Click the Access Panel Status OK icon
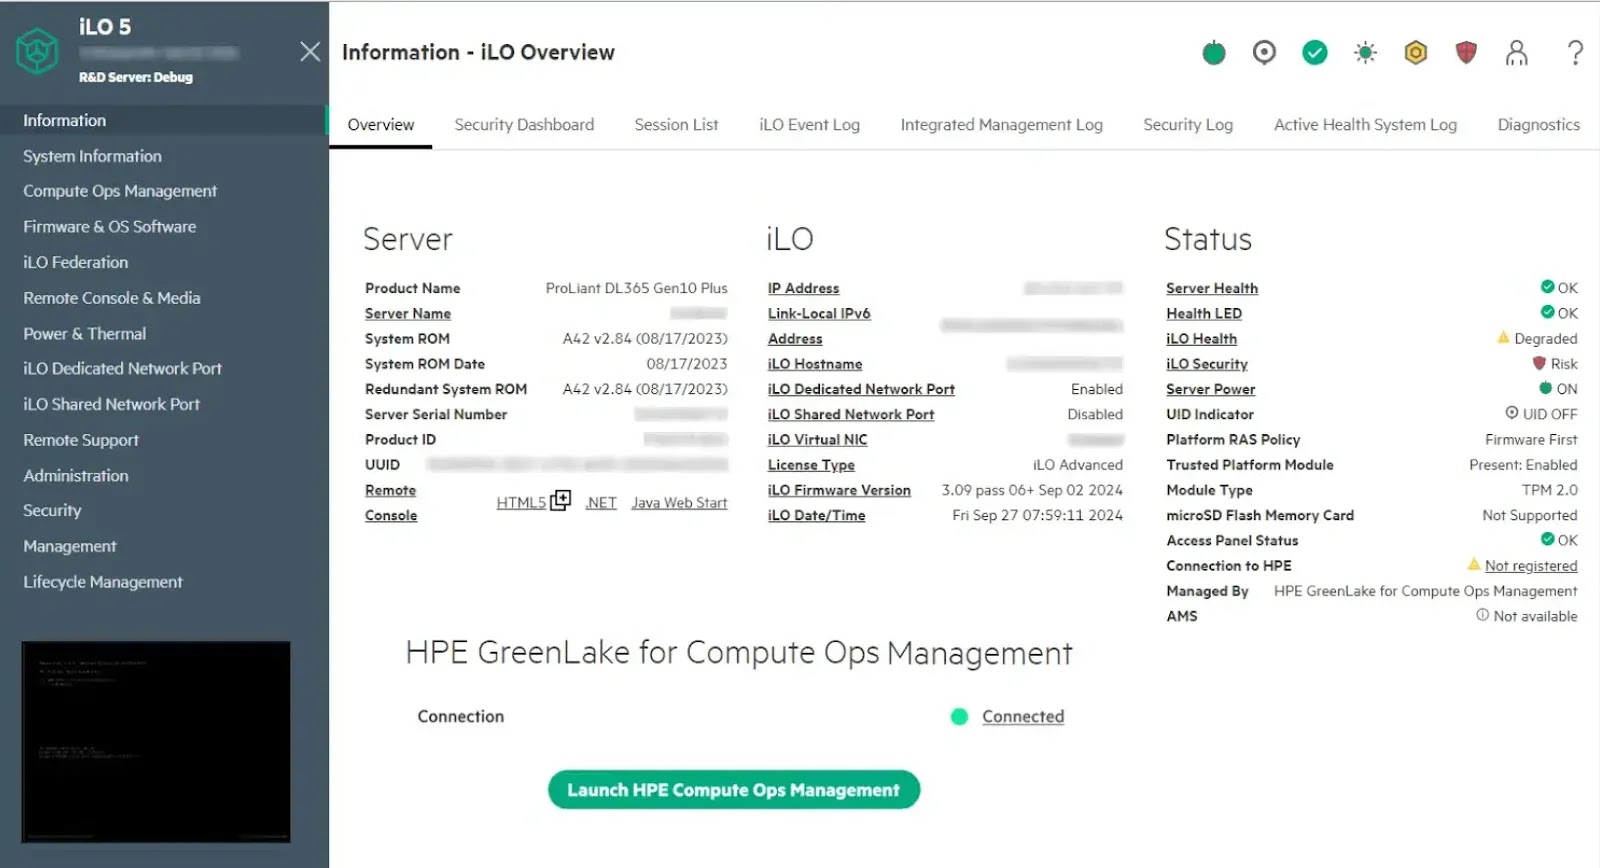The image size is (1600, 868). 1548,539
